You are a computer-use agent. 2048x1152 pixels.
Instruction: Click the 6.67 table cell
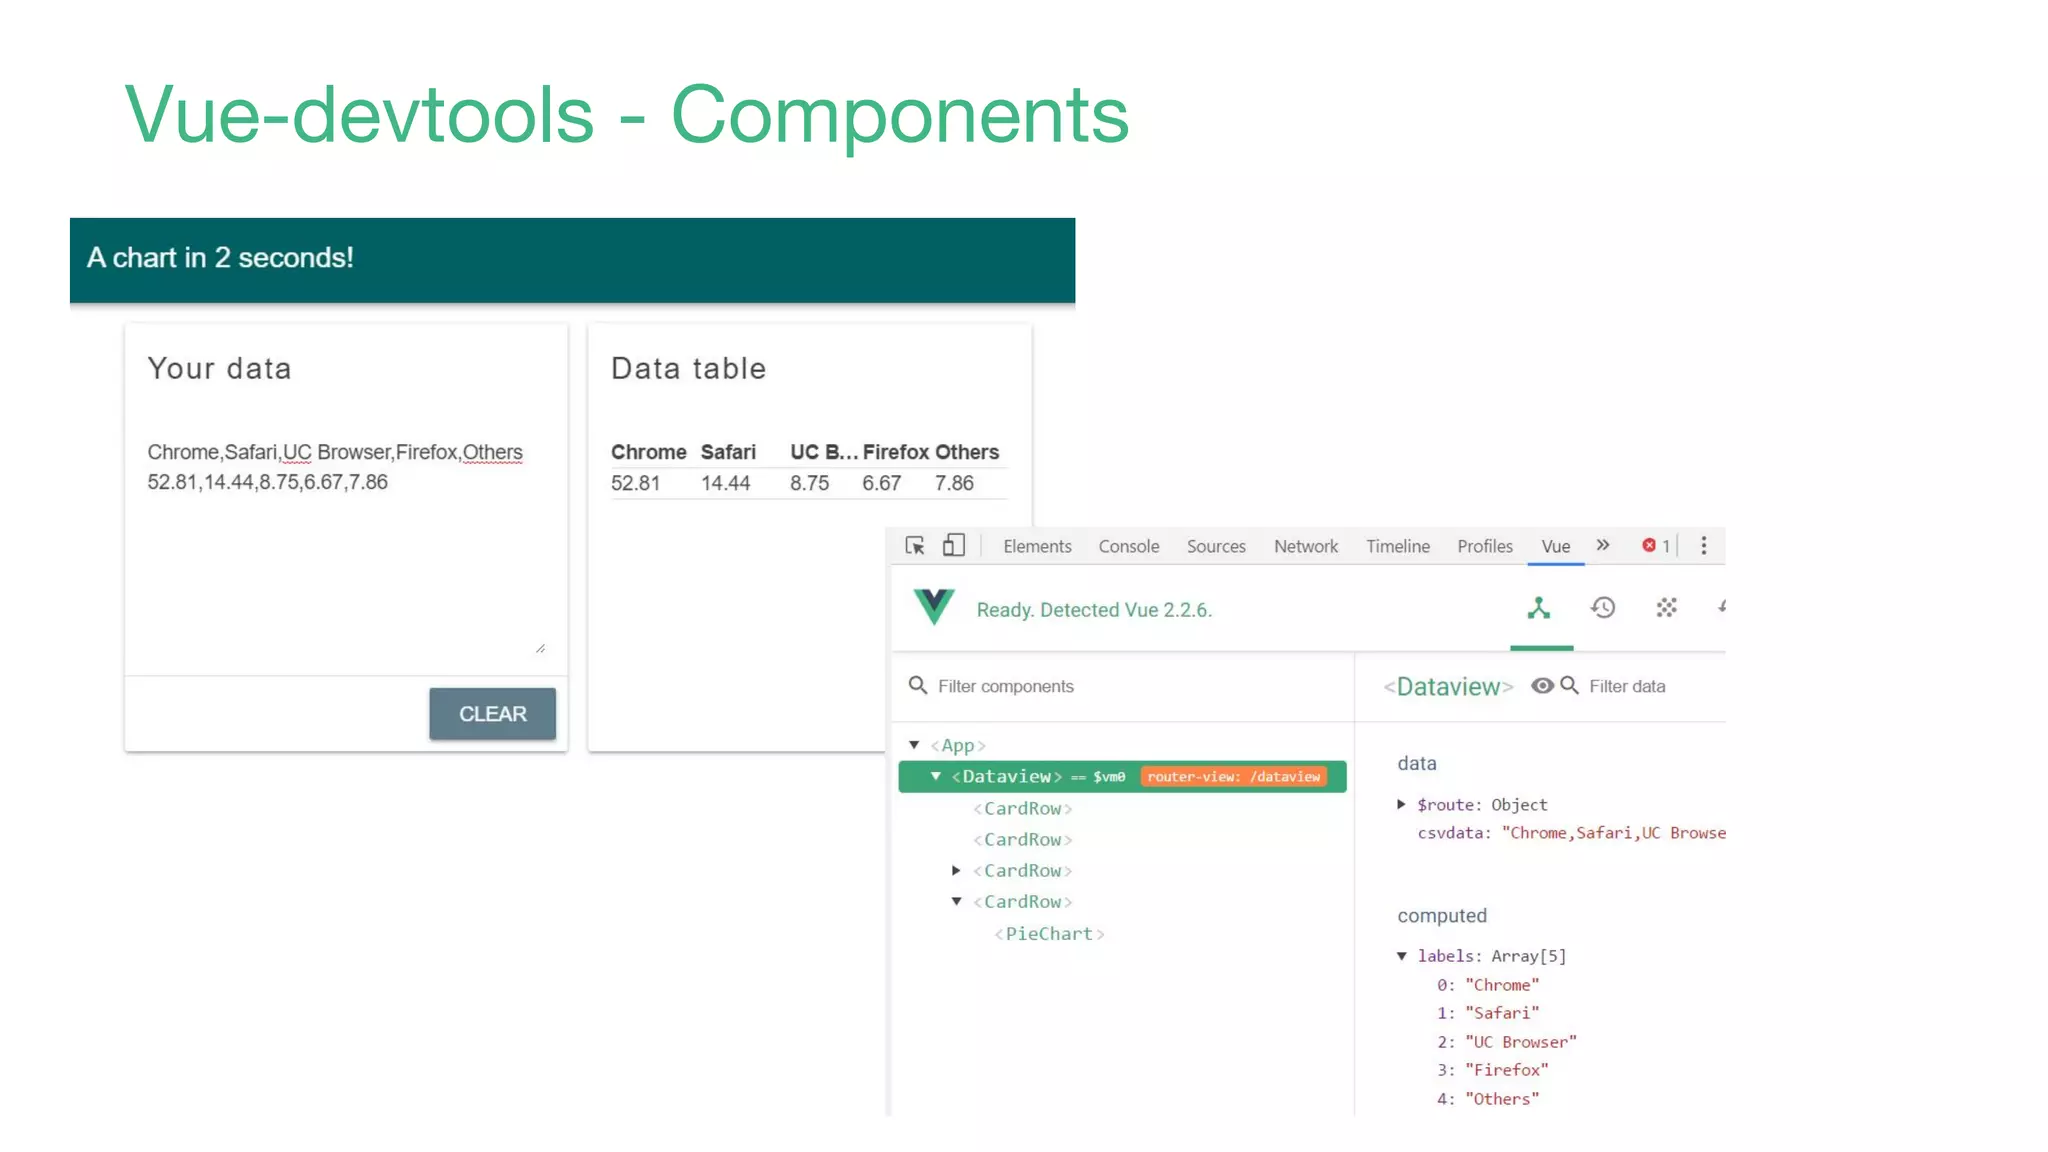click(882, 483)
